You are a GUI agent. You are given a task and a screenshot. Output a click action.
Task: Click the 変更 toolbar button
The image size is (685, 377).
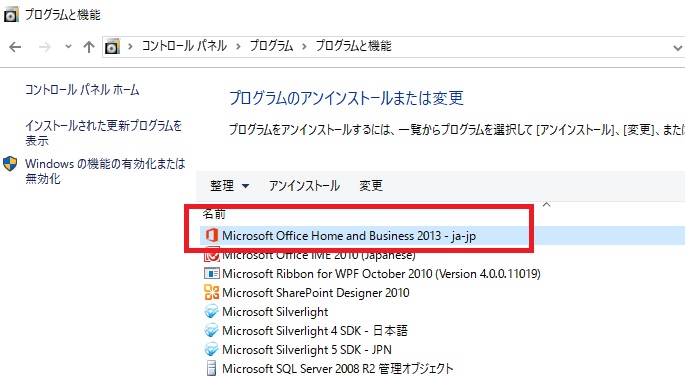[370, 186]
